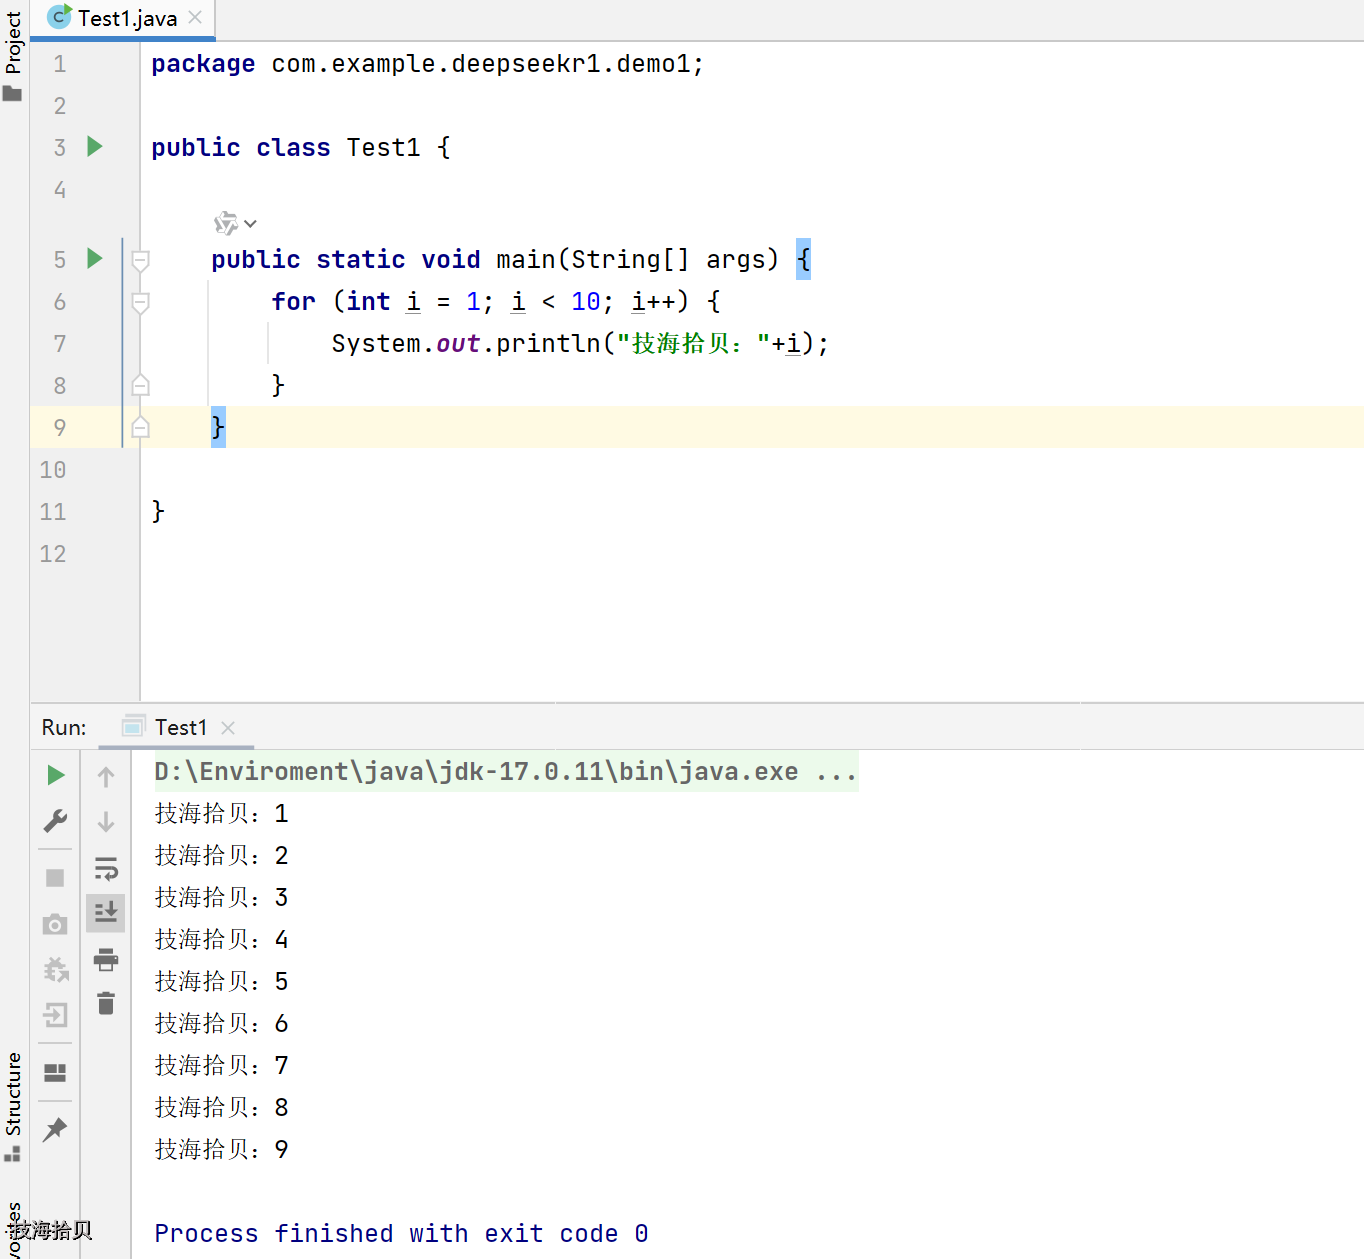Rerun Test1 in the Run panel
The width and height of the screenshot is (1364, 1259).
(x=56, y=775)
